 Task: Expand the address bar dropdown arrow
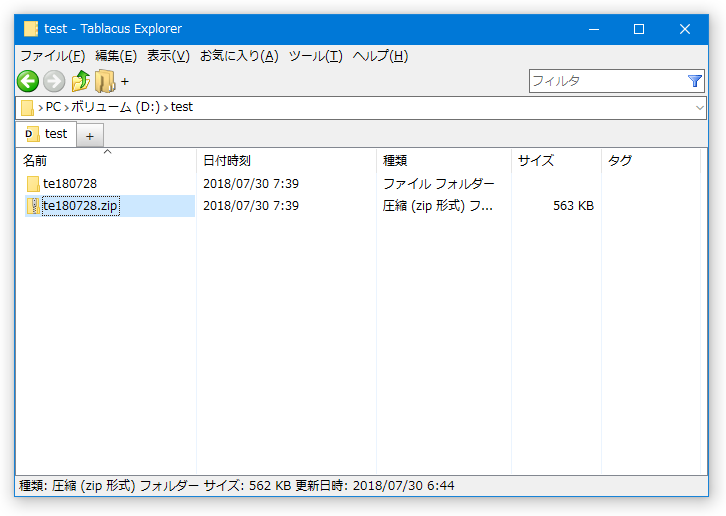click(x=700, y=108)
